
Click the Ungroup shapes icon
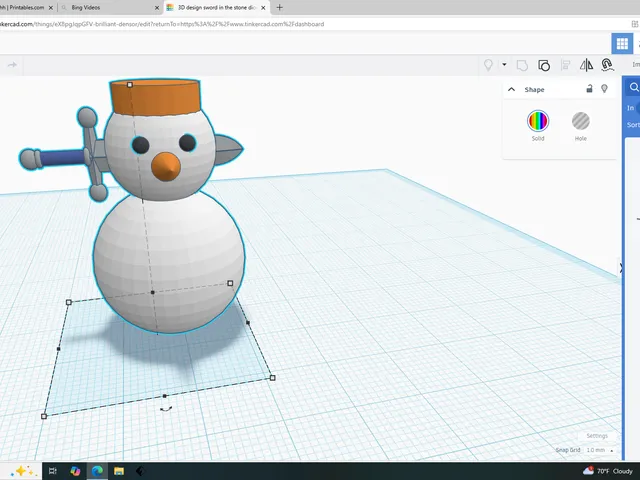(544, 65)
